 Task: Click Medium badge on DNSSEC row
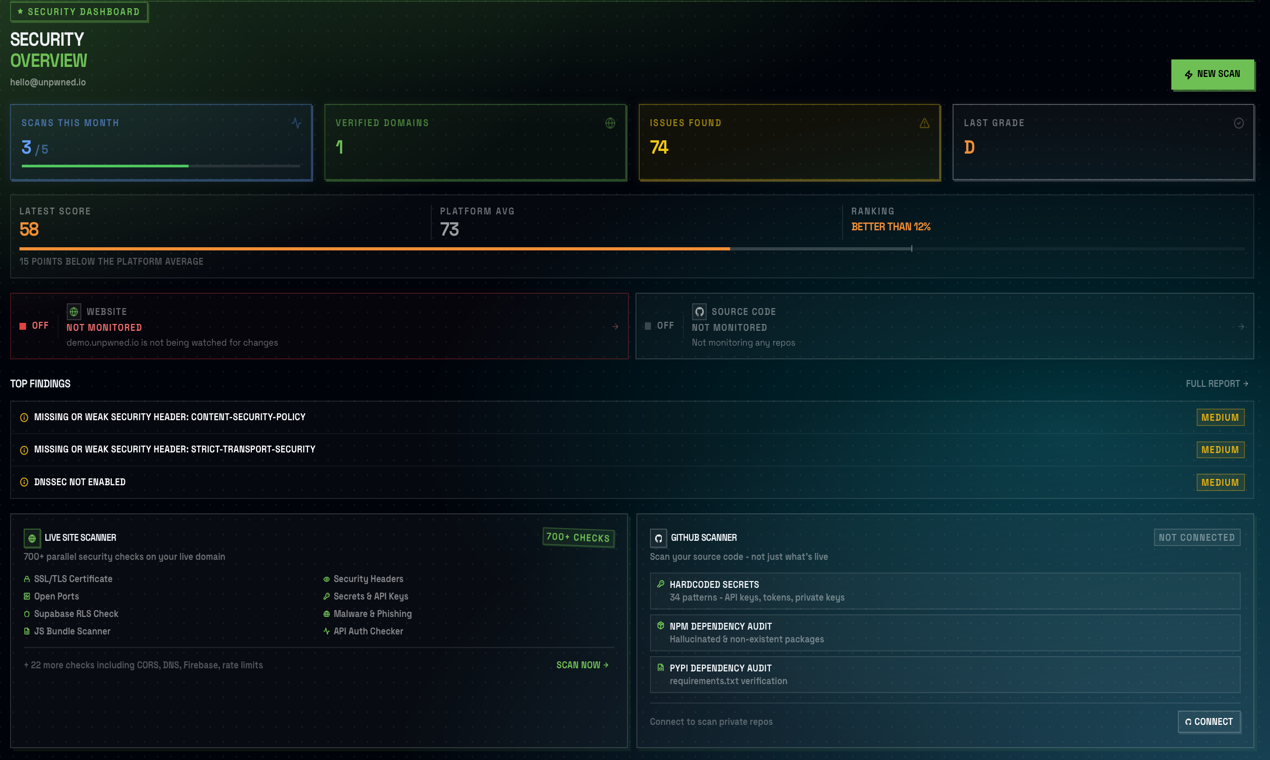point(1220,482)
